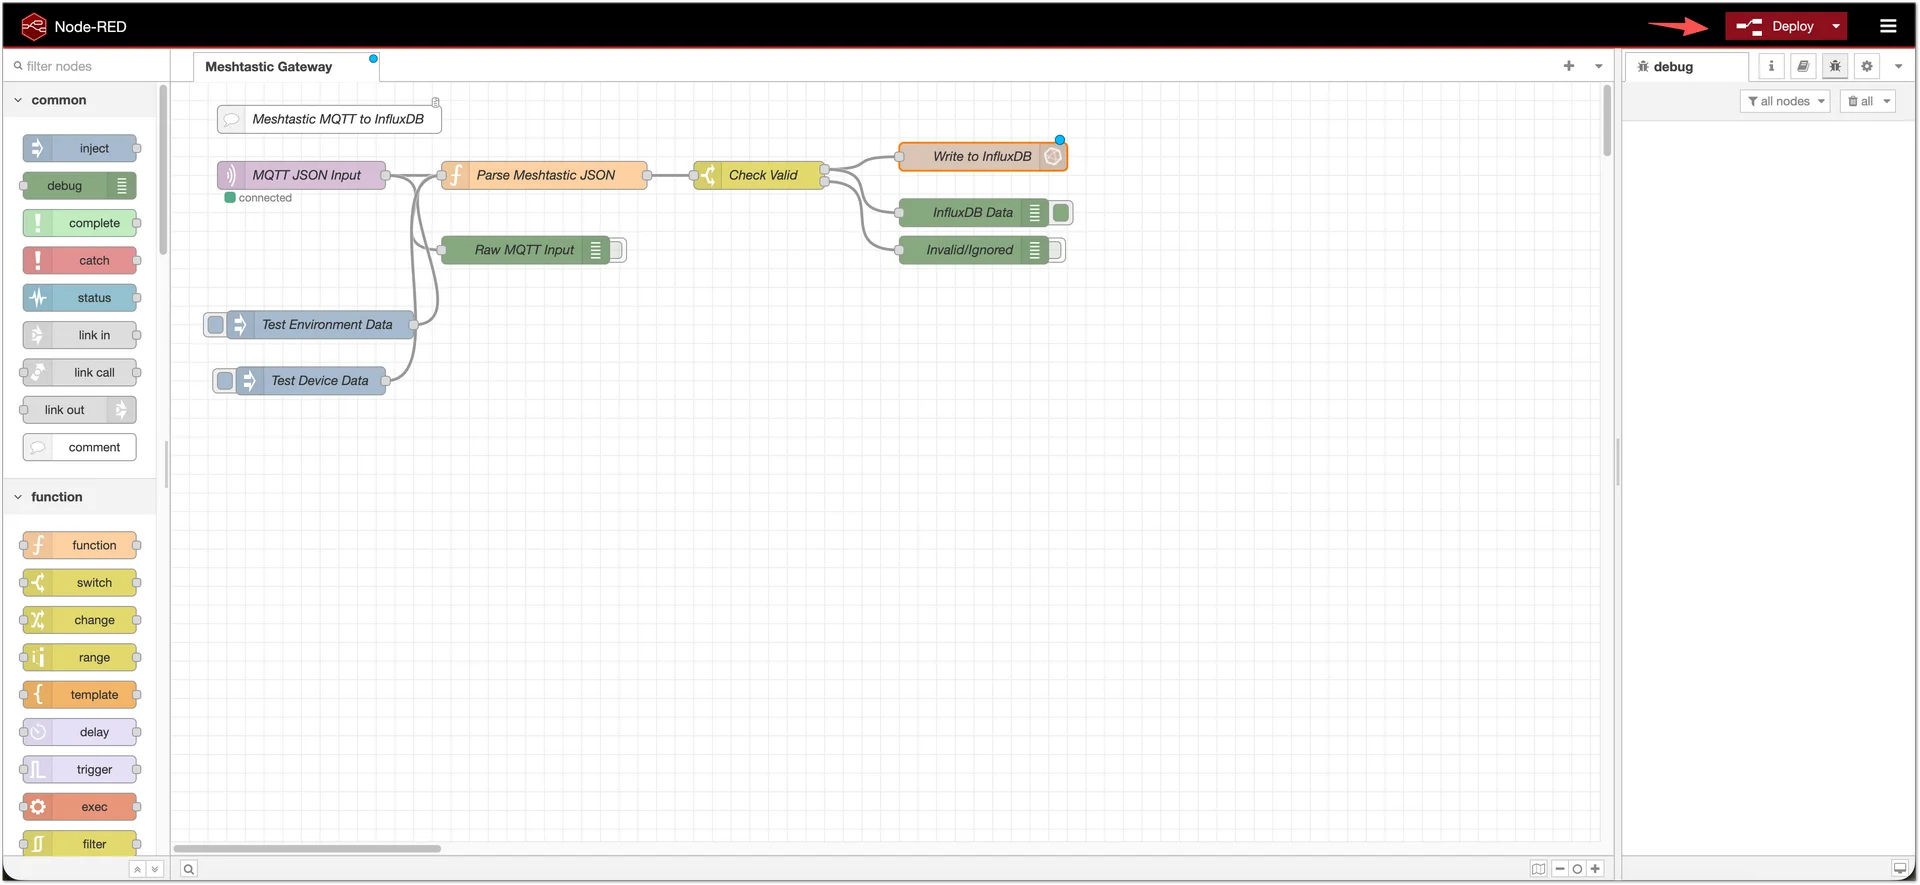
Task: Select the MQTT JSON Input node
Action: [301, 175]
